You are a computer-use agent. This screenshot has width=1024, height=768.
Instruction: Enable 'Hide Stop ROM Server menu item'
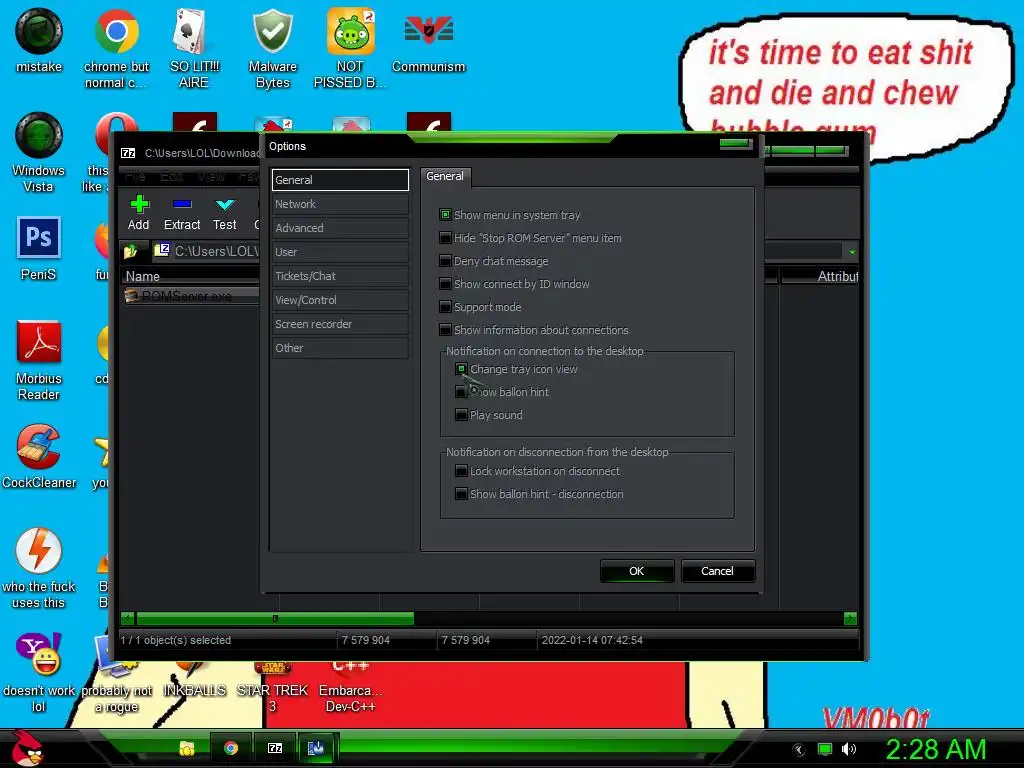[x=445, y=238]
